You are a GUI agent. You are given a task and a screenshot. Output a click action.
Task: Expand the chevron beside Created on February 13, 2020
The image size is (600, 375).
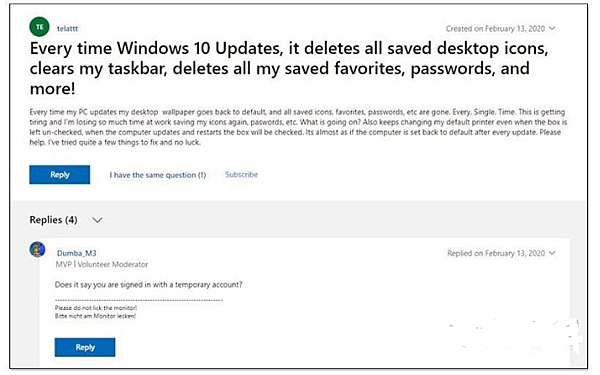coord(552,28)
